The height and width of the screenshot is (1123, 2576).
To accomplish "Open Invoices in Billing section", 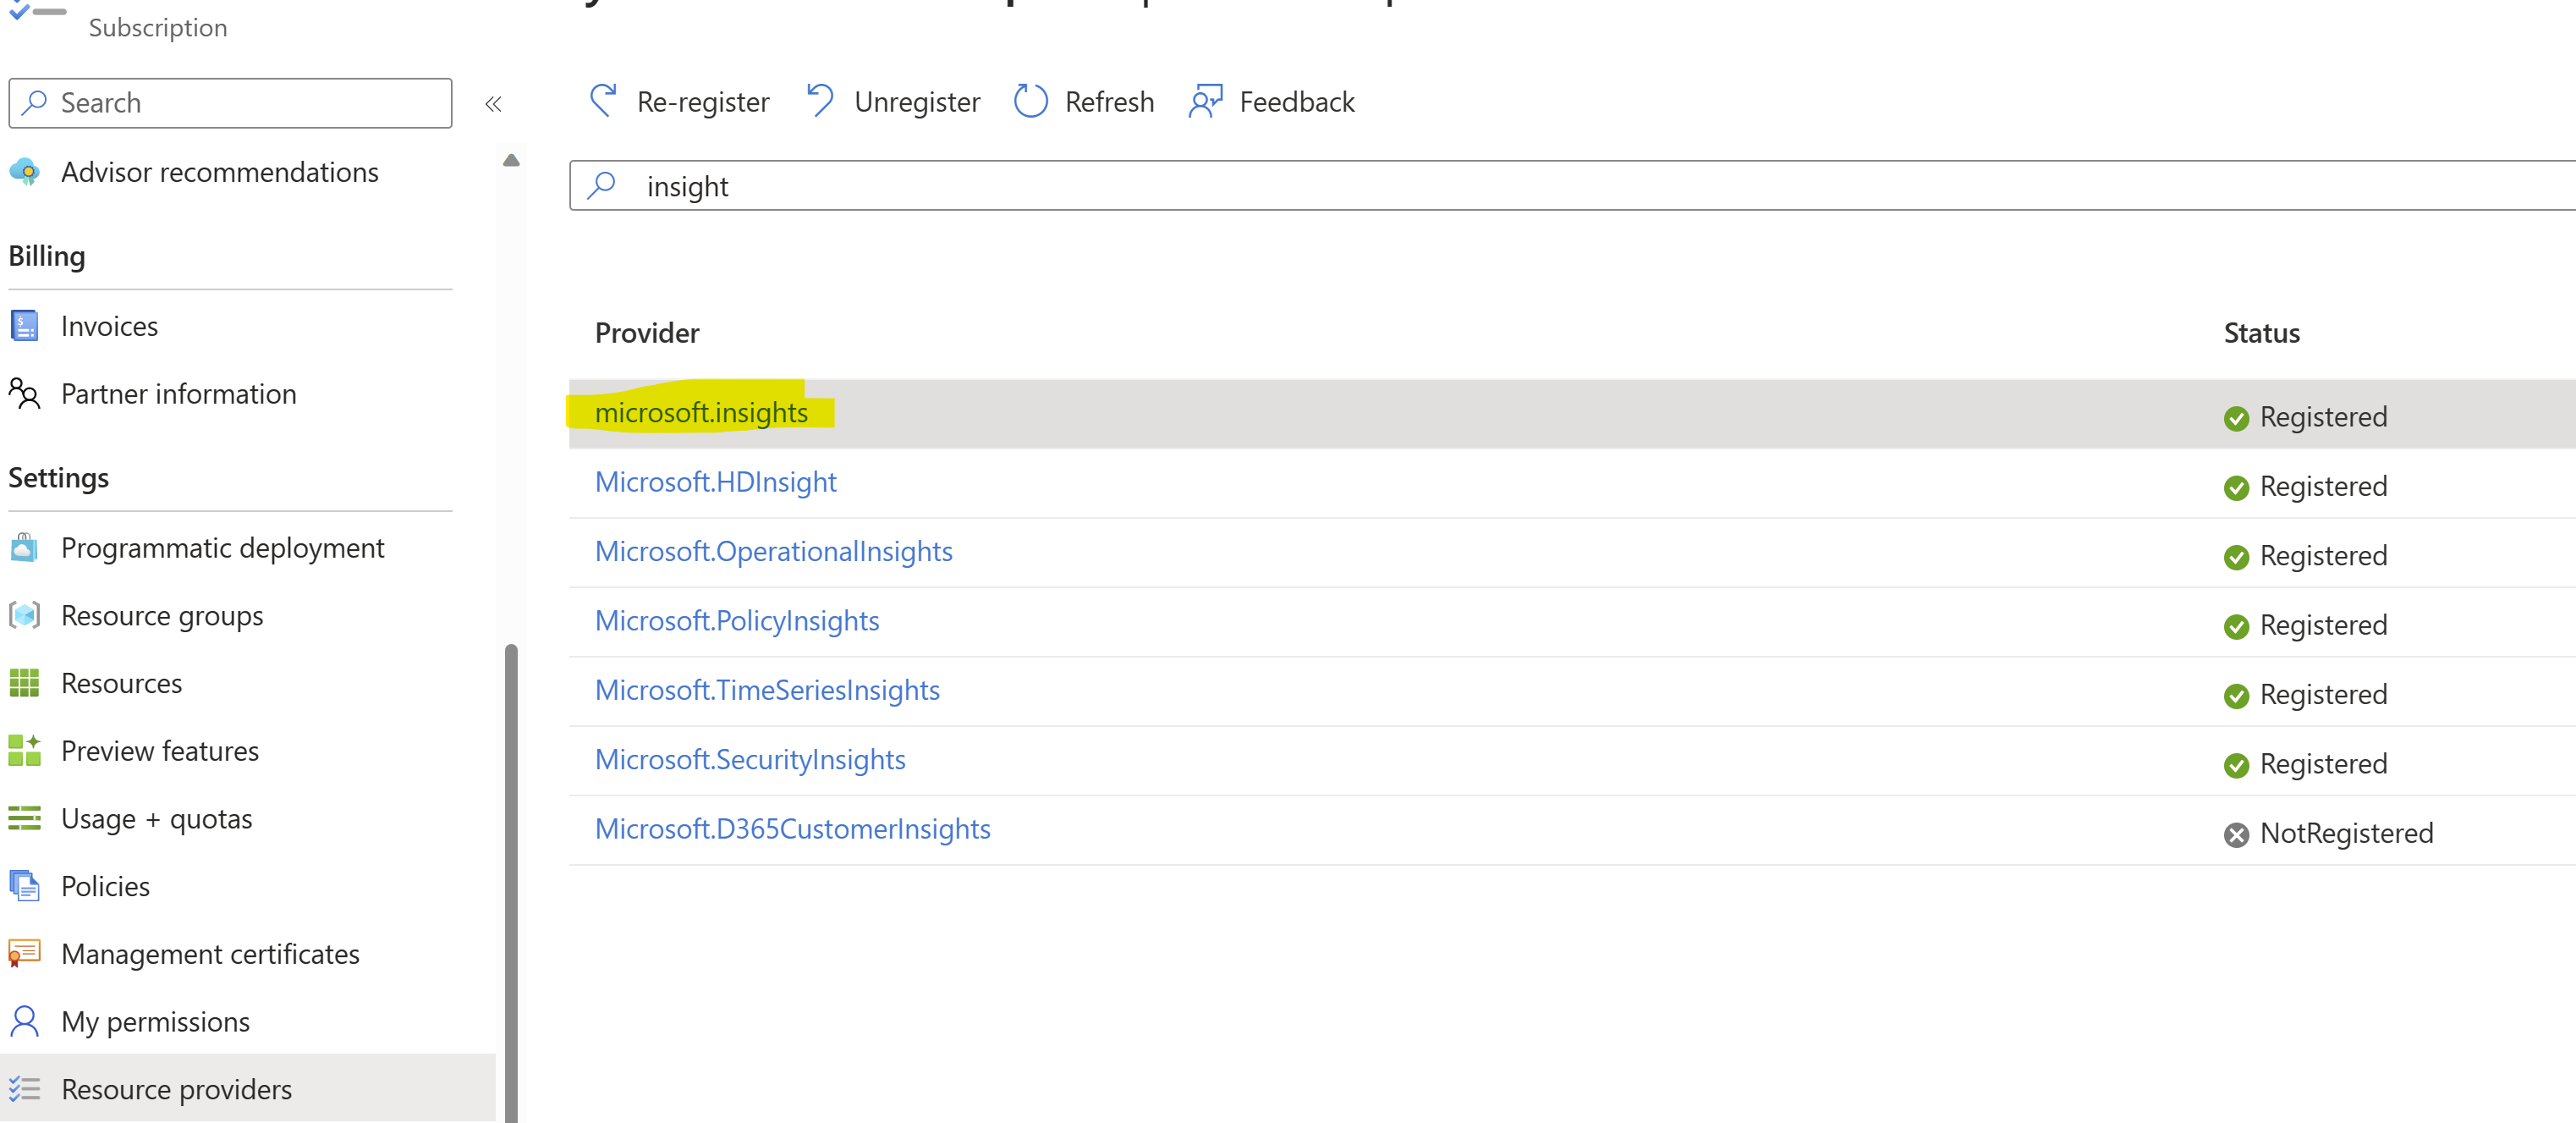I will [109, 326].
